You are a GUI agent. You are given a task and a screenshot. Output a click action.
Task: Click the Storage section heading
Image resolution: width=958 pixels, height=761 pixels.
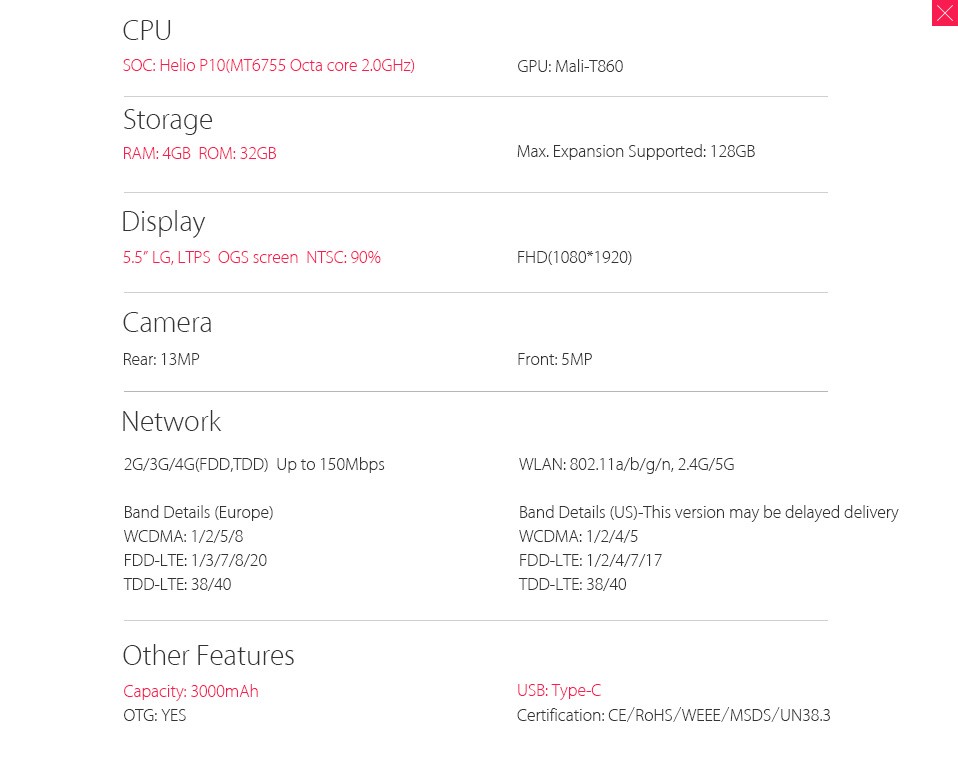(168, 120)
